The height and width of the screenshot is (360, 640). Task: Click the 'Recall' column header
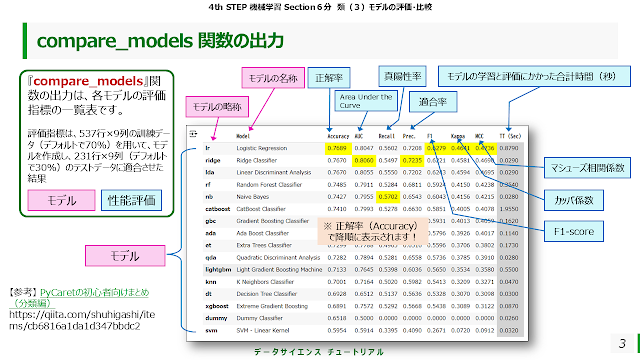(x=386, y=136)
